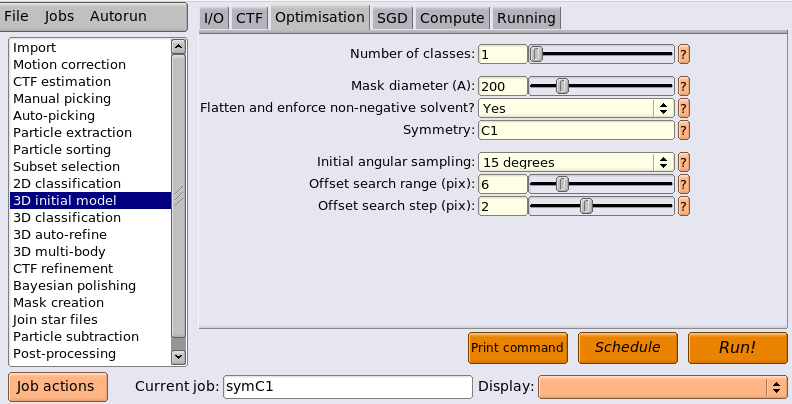This screenshot has height=404, width=792.
Task: Click job list scrollbar up arrow
Action: 178,47
